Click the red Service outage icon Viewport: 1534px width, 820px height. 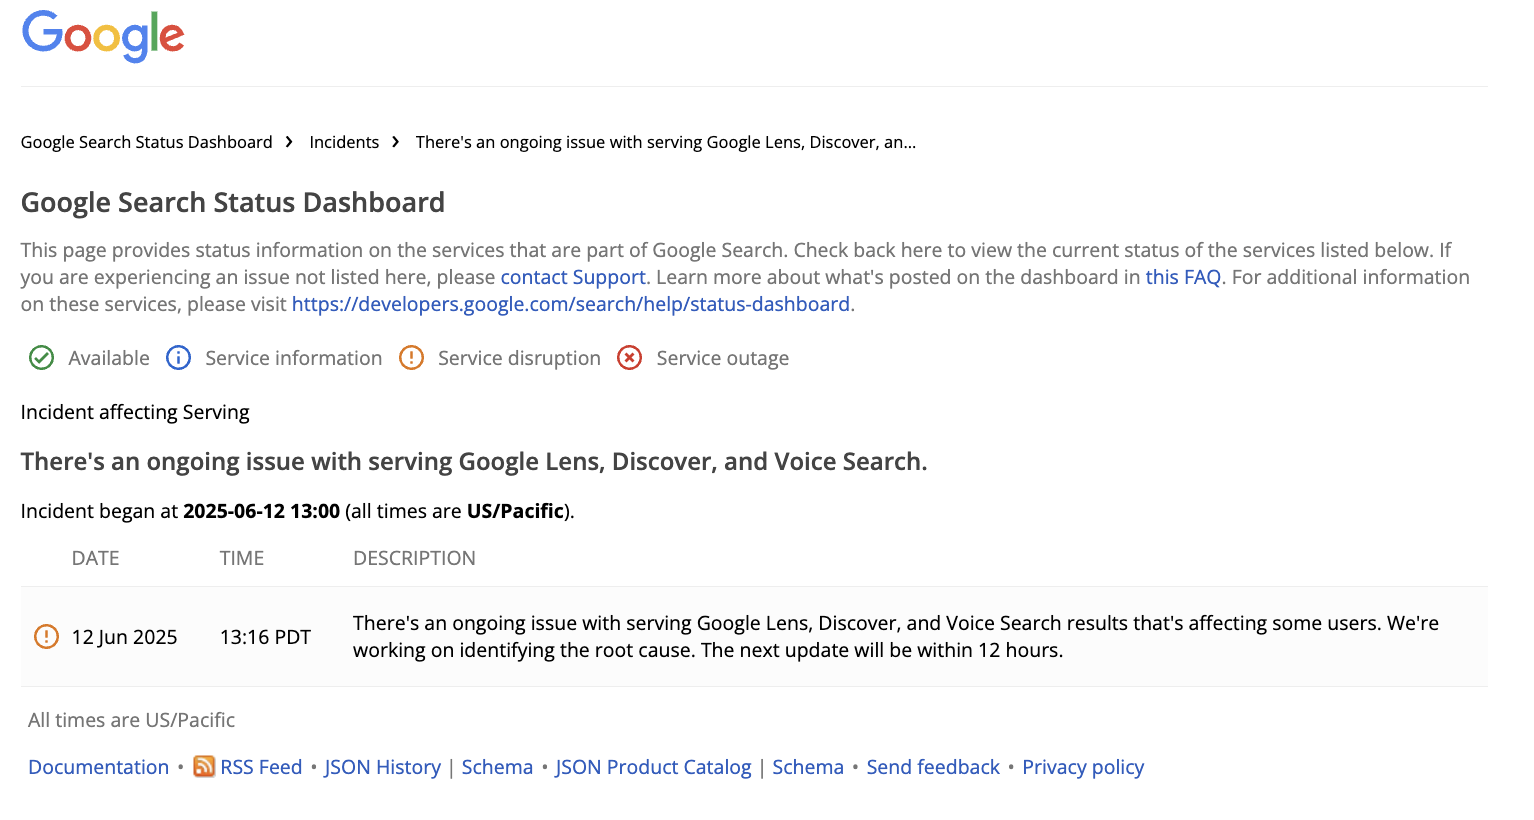click(629, 357)
